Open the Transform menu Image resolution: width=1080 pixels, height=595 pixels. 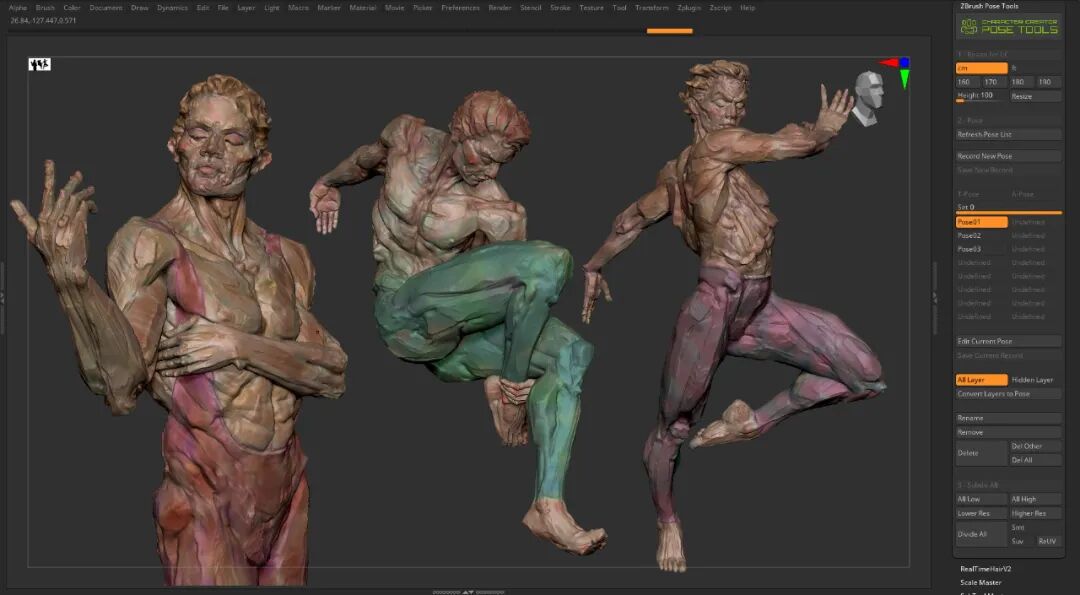pos(652,8)
